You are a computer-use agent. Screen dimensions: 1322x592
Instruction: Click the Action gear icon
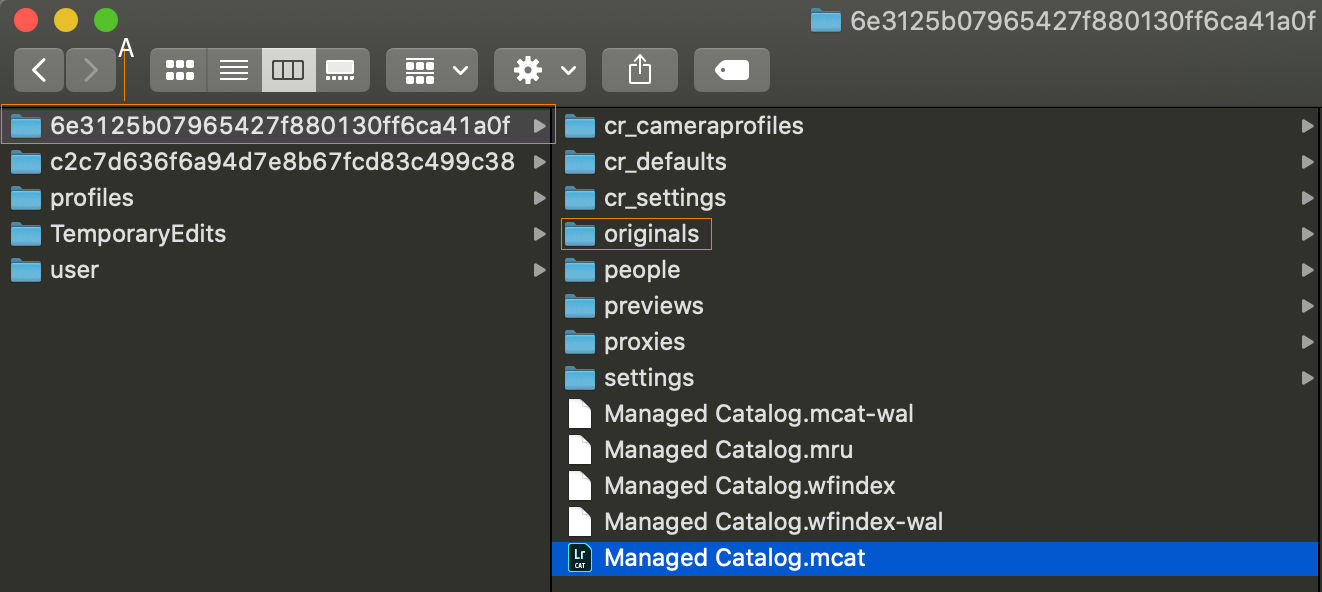coord(528,69)
